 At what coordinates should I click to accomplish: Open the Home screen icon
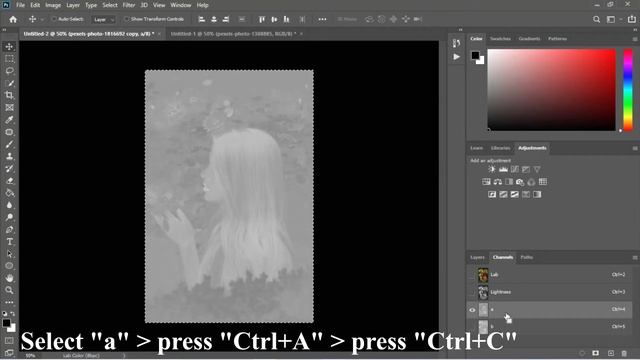(x=13, y=19)
